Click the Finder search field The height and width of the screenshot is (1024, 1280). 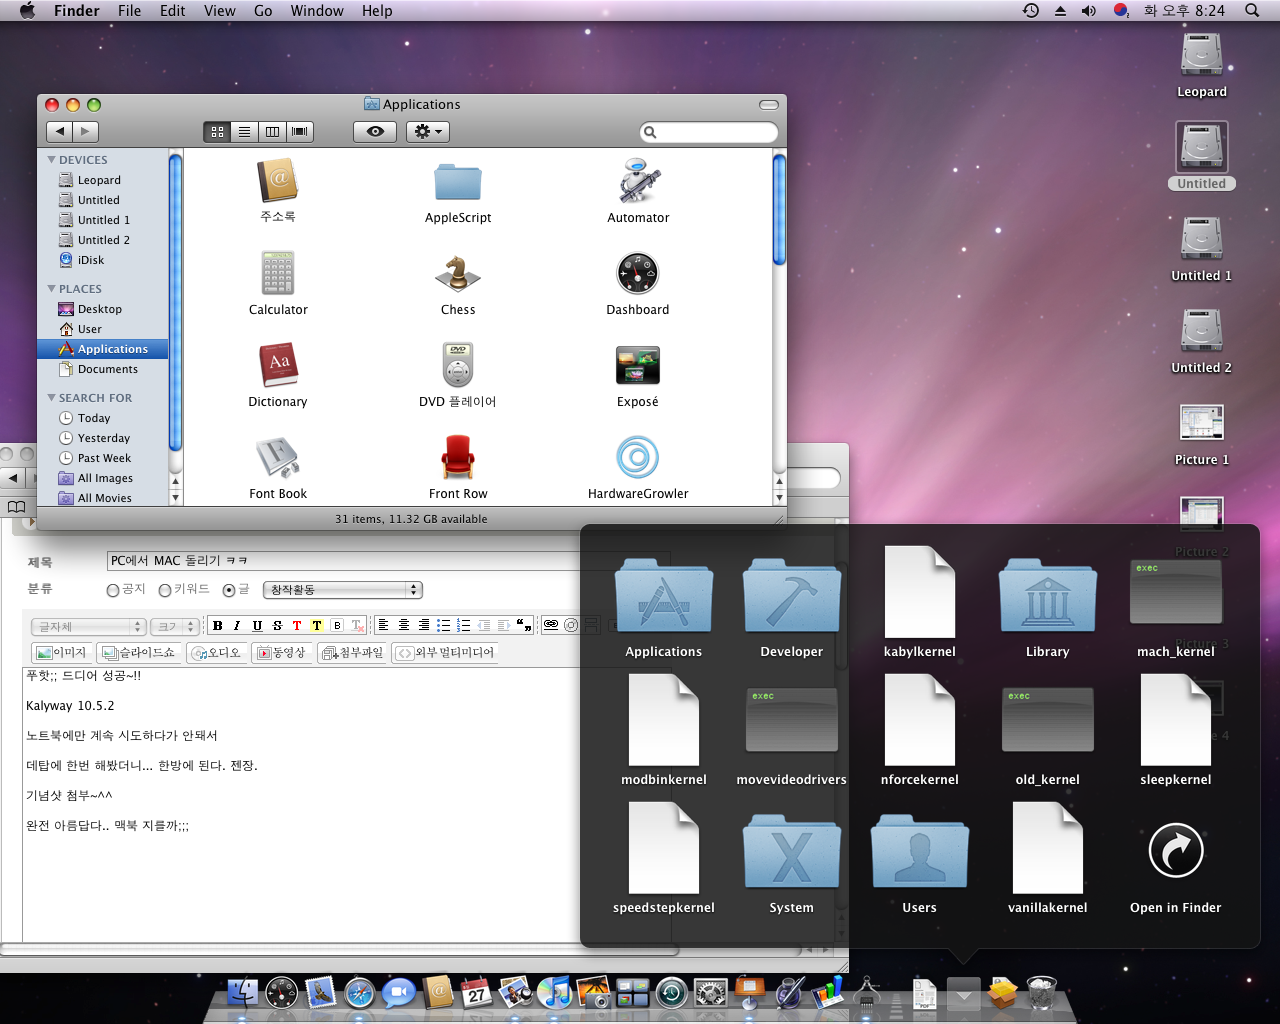click(x=709, y=132)
